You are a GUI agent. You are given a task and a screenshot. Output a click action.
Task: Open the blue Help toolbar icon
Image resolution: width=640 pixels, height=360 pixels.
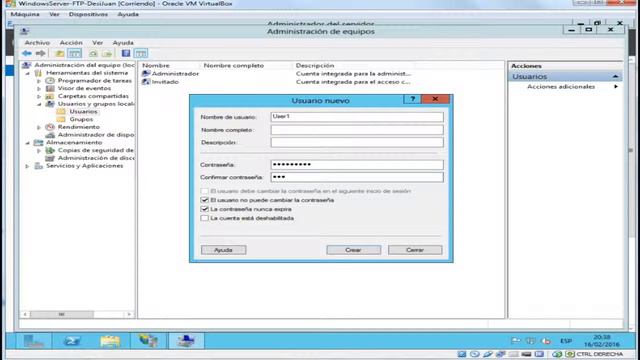click(x=126, y=53)
